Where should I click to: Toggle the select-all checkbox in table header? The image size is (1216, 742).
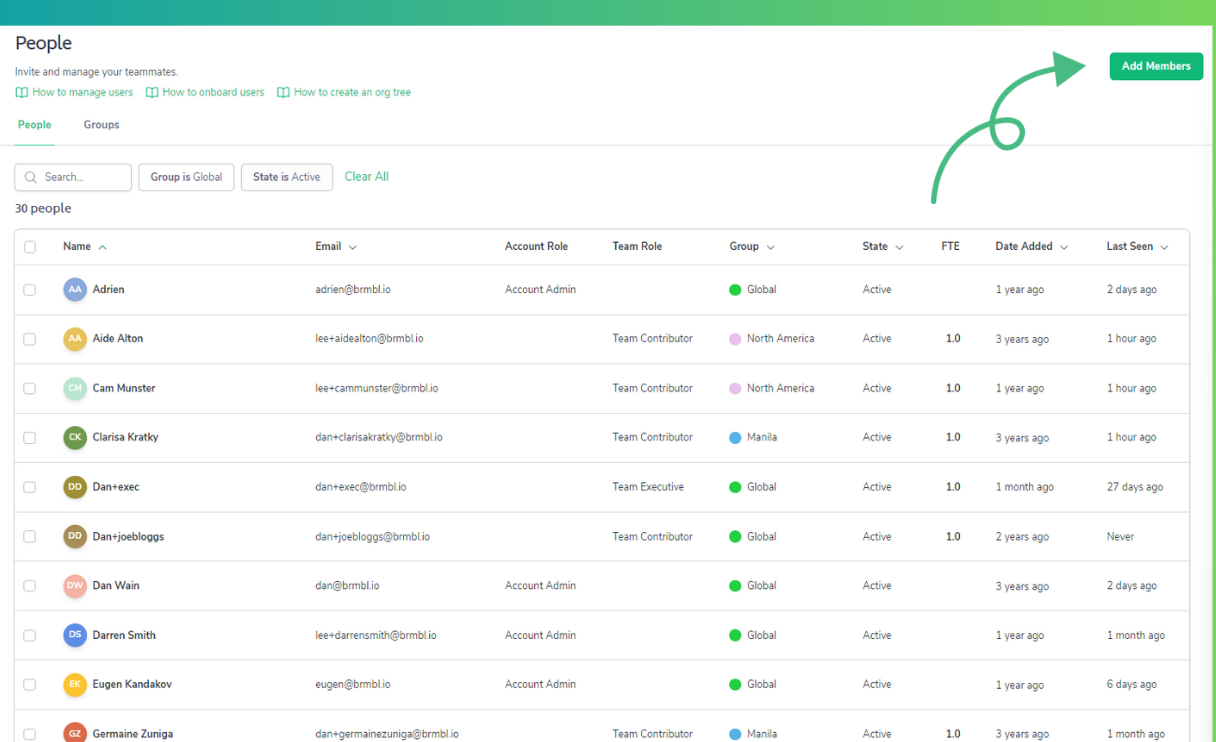coord(30,247)
